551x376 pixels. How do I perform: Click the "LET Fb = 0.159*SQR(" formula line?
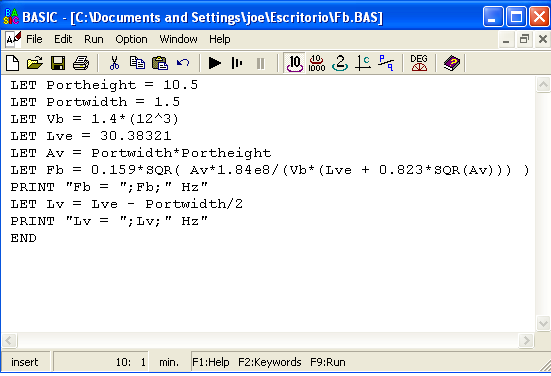270,170
